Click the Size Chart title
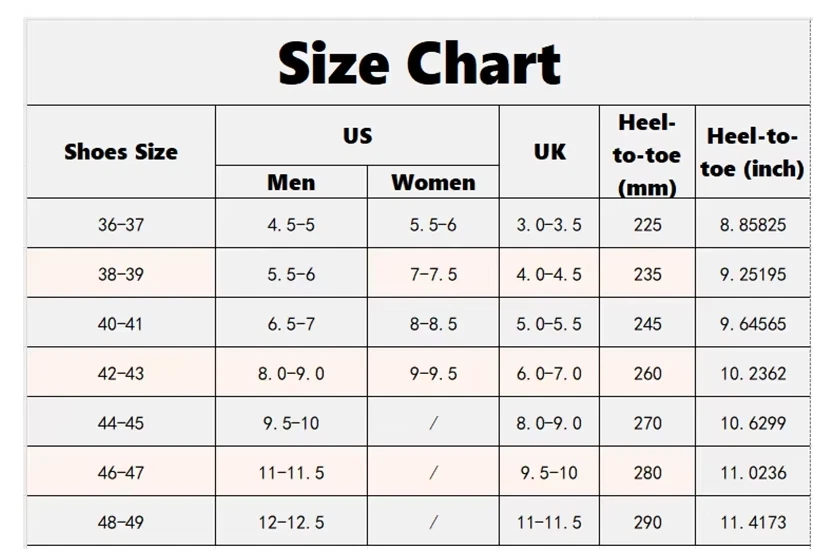The image size is (833, 551). (418, 63)
